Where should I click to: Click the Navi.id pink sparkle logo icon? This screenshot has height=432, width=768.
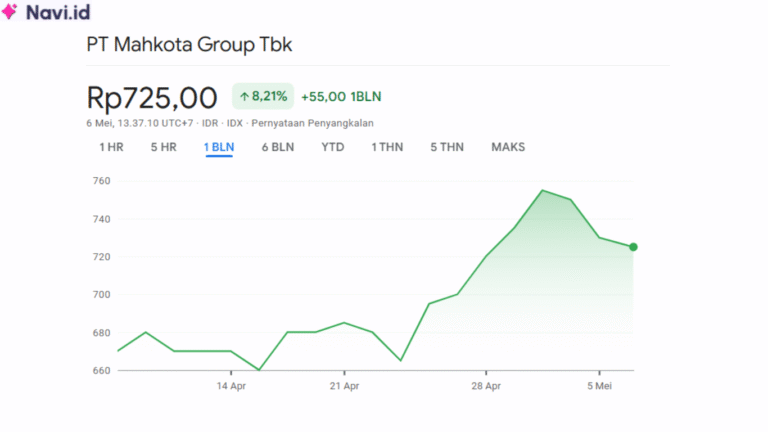pos(9,11)
